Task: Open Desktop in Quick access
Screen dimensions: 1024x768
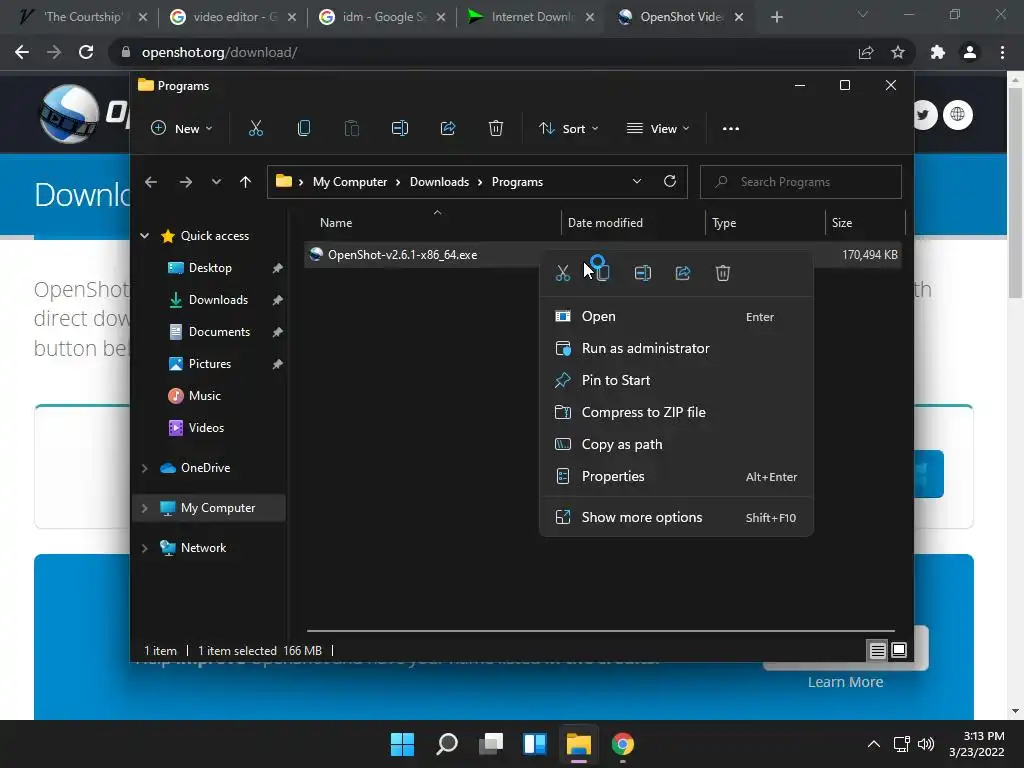Action: pos(210,268)
